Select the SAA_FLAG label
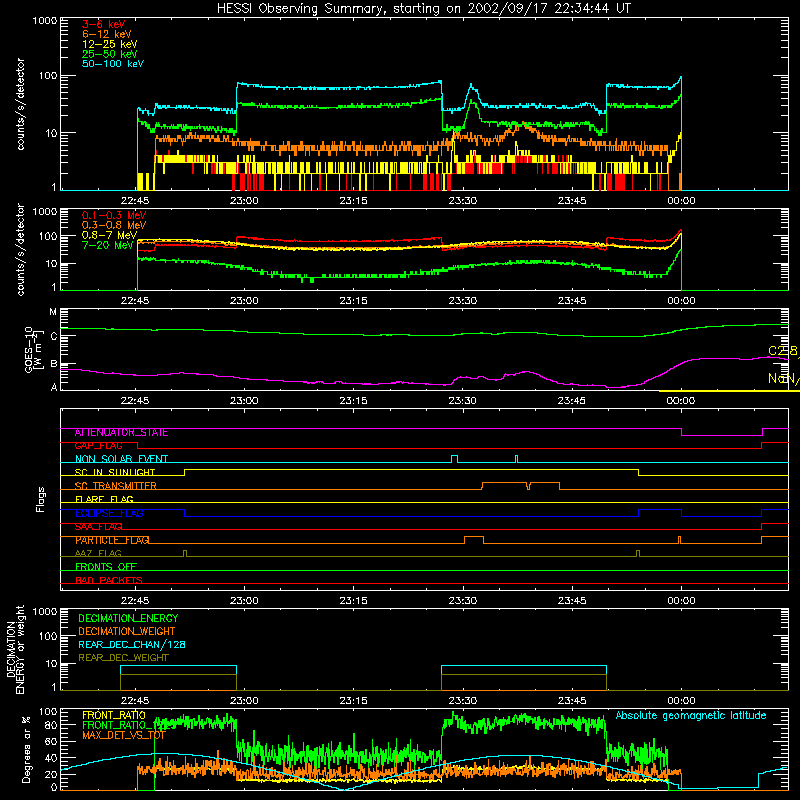 98,527
